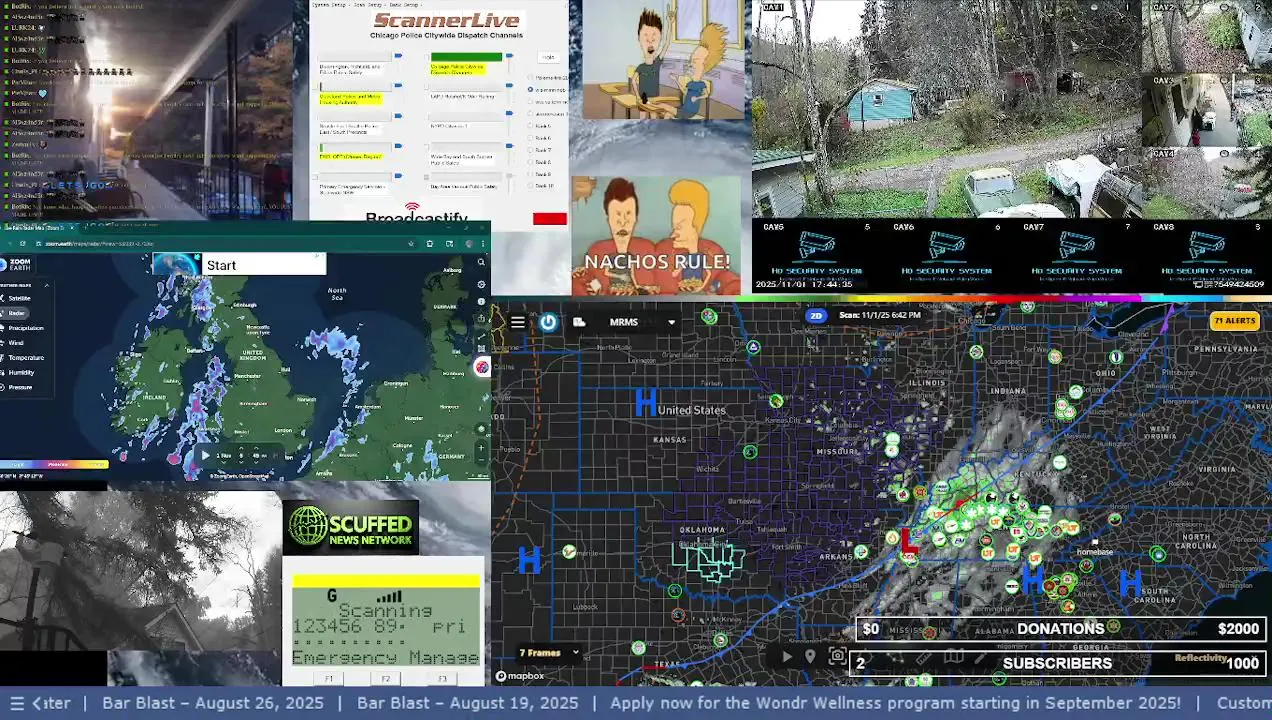The height and width of the screenshot is (720, 1272).
Task: Open the Zoom Earth settings gear
Action: click(x=481, y=284)
